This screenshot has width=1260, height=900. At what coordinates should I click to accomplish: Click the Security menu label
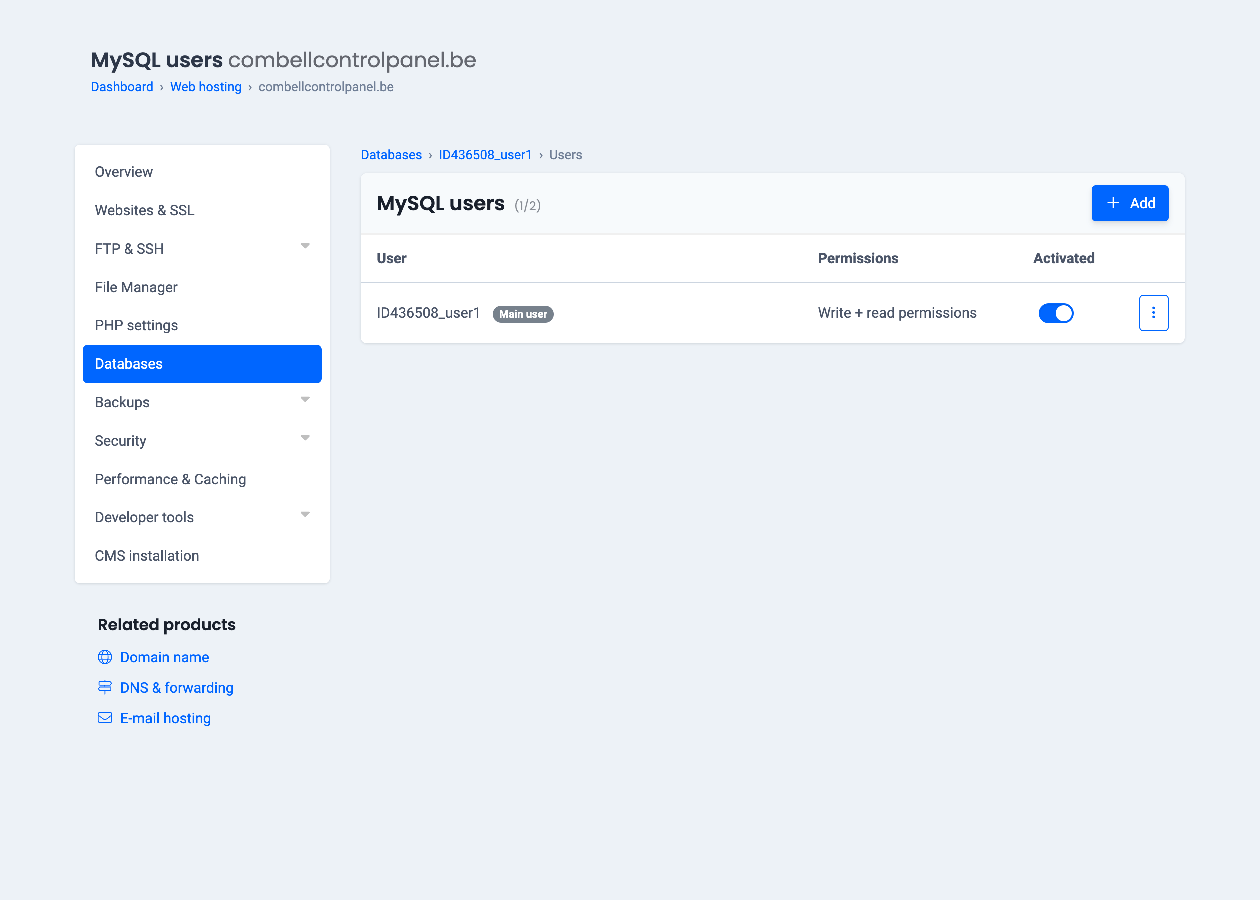pyautogui.click(x=120, y=441)
